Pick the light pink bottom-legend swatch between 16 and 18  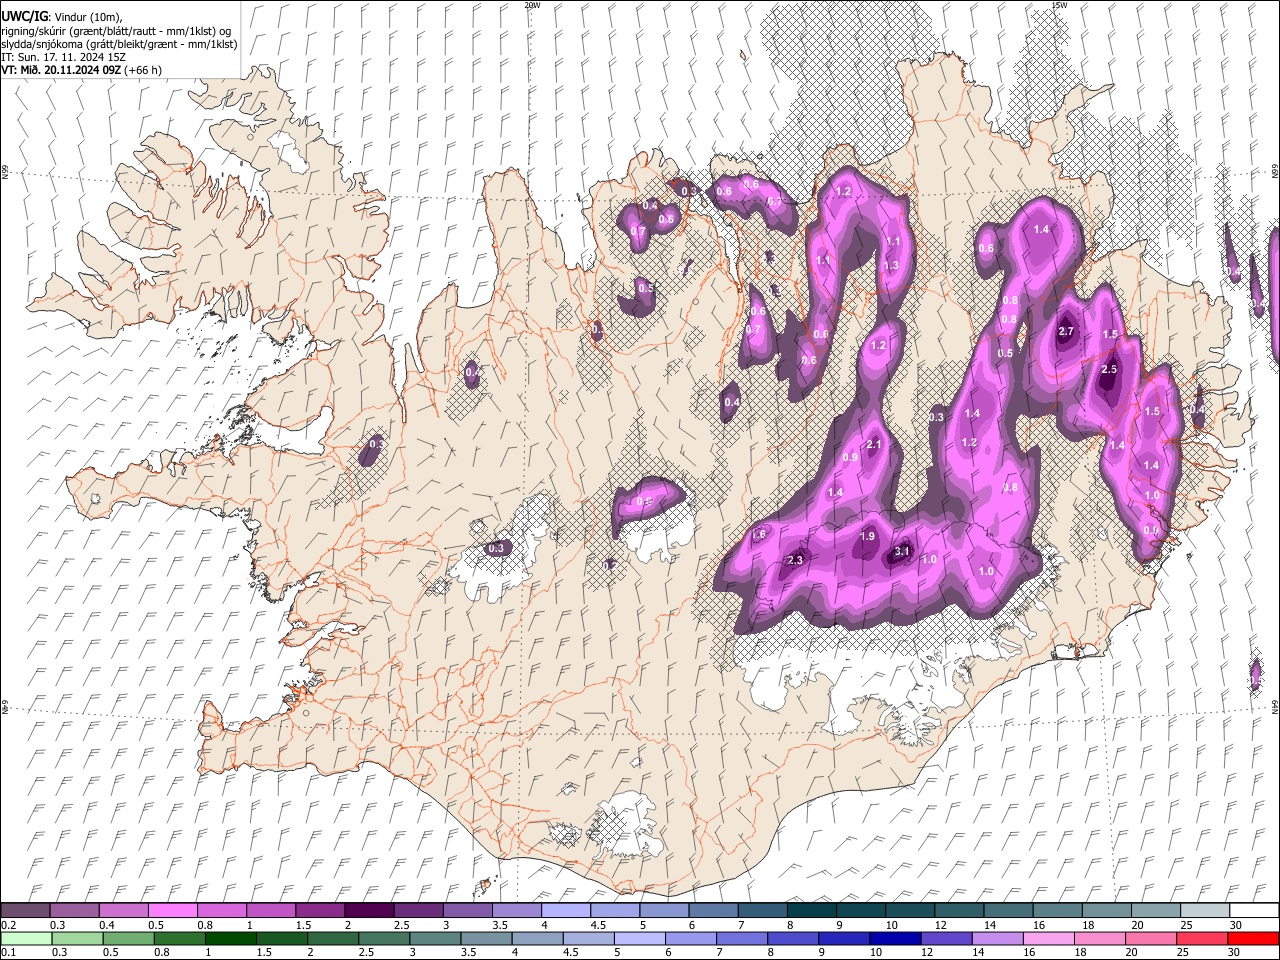[1049, 938]
